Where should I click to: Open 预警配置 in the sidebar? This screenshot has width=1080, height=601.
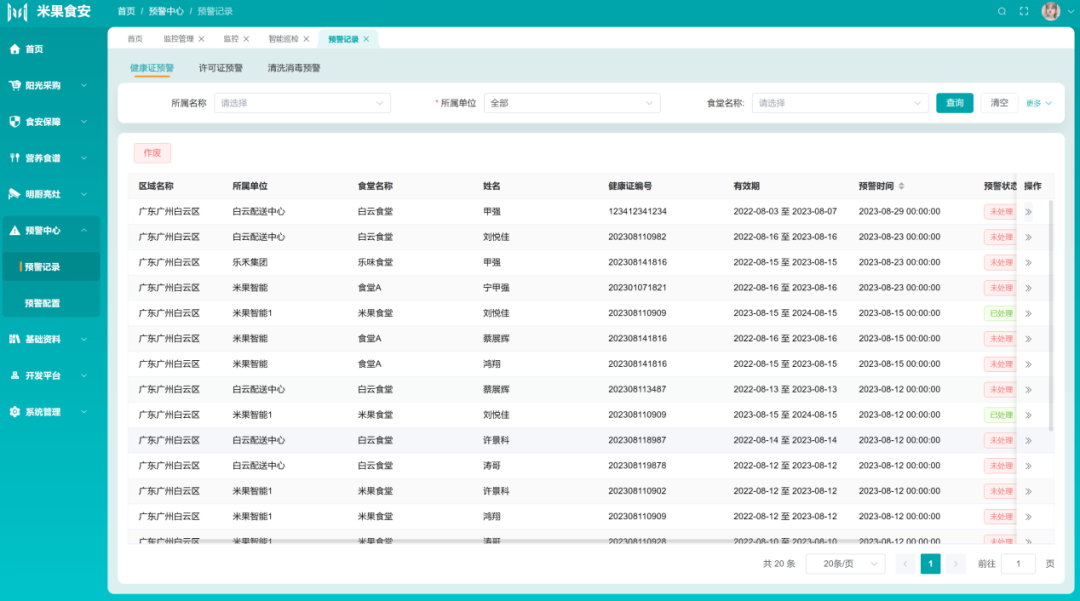point(52,303)
